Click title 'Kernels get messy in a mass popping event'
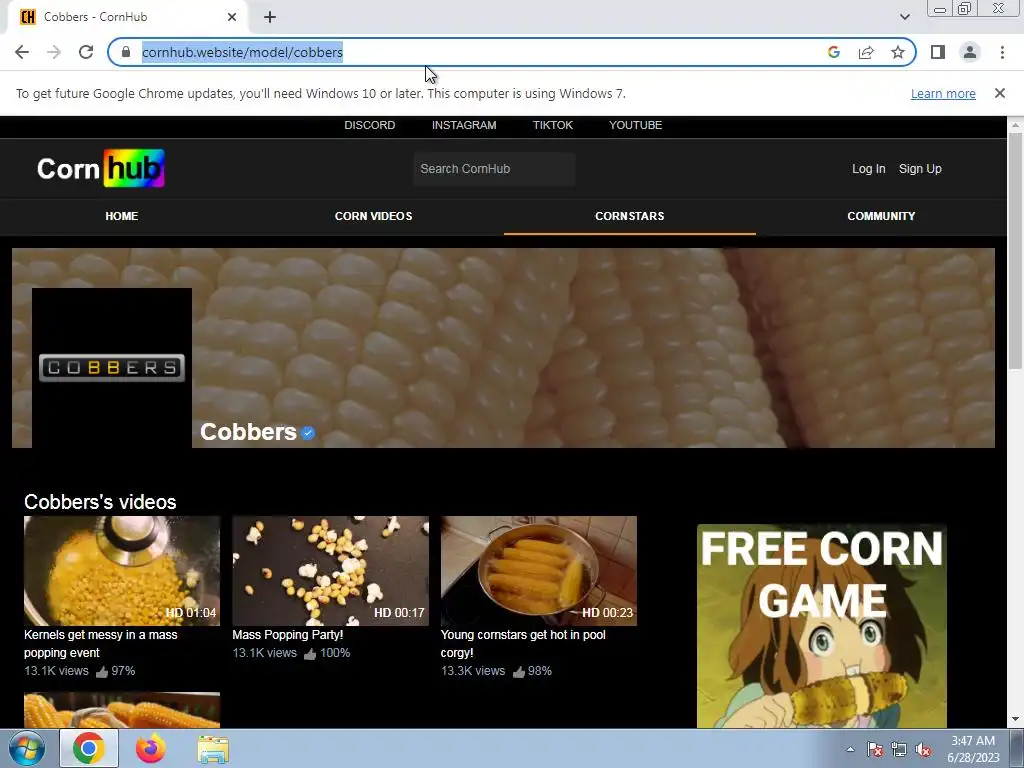Viewport: 1024px width, 768px height. pos(101,643)
